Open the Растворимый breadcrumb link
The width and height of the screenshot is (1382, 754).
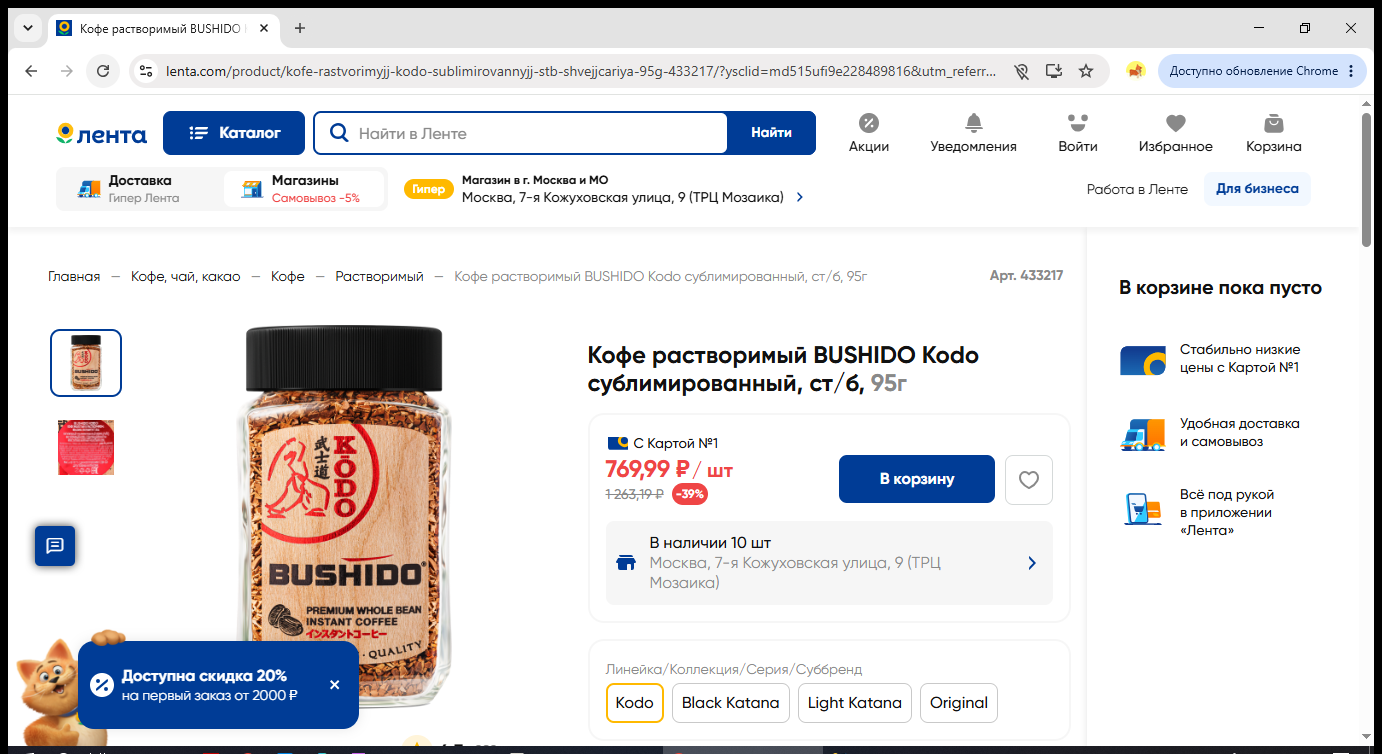click(379, 276)
